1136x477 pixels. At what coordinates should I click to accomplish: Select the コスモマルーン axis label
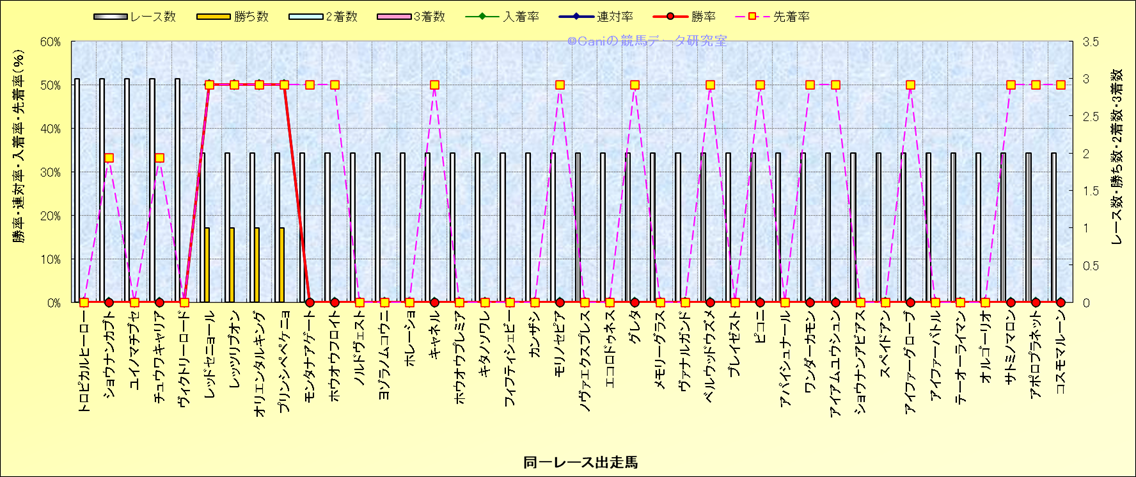tap(1061, 353)
